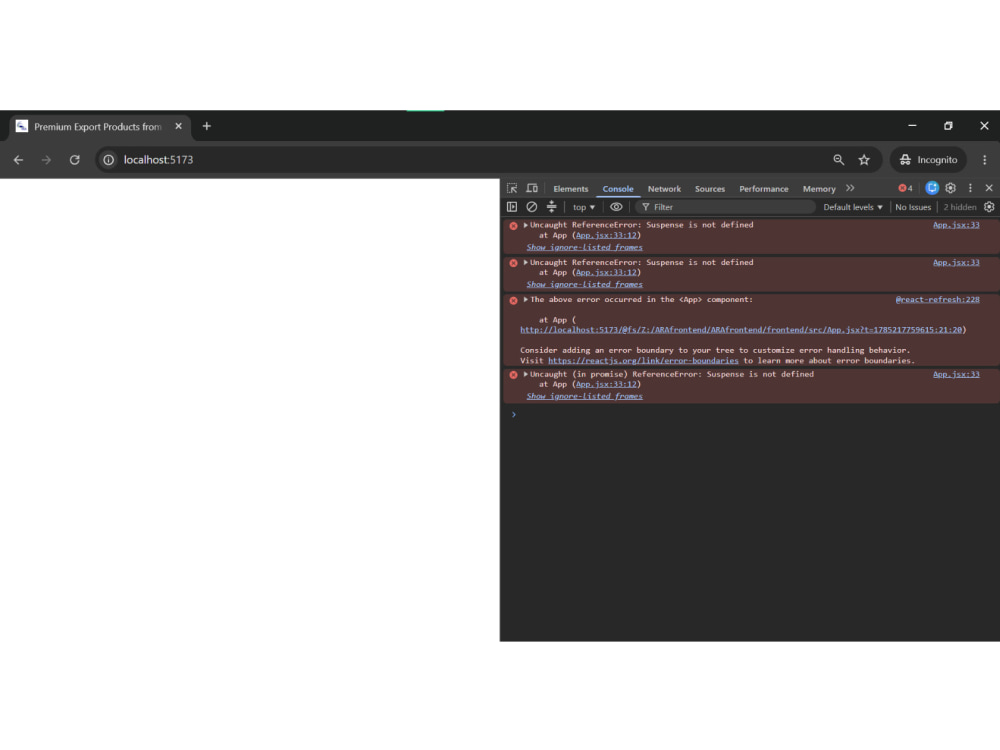Open Chrome three-dot menu

[x=985, y=160]
